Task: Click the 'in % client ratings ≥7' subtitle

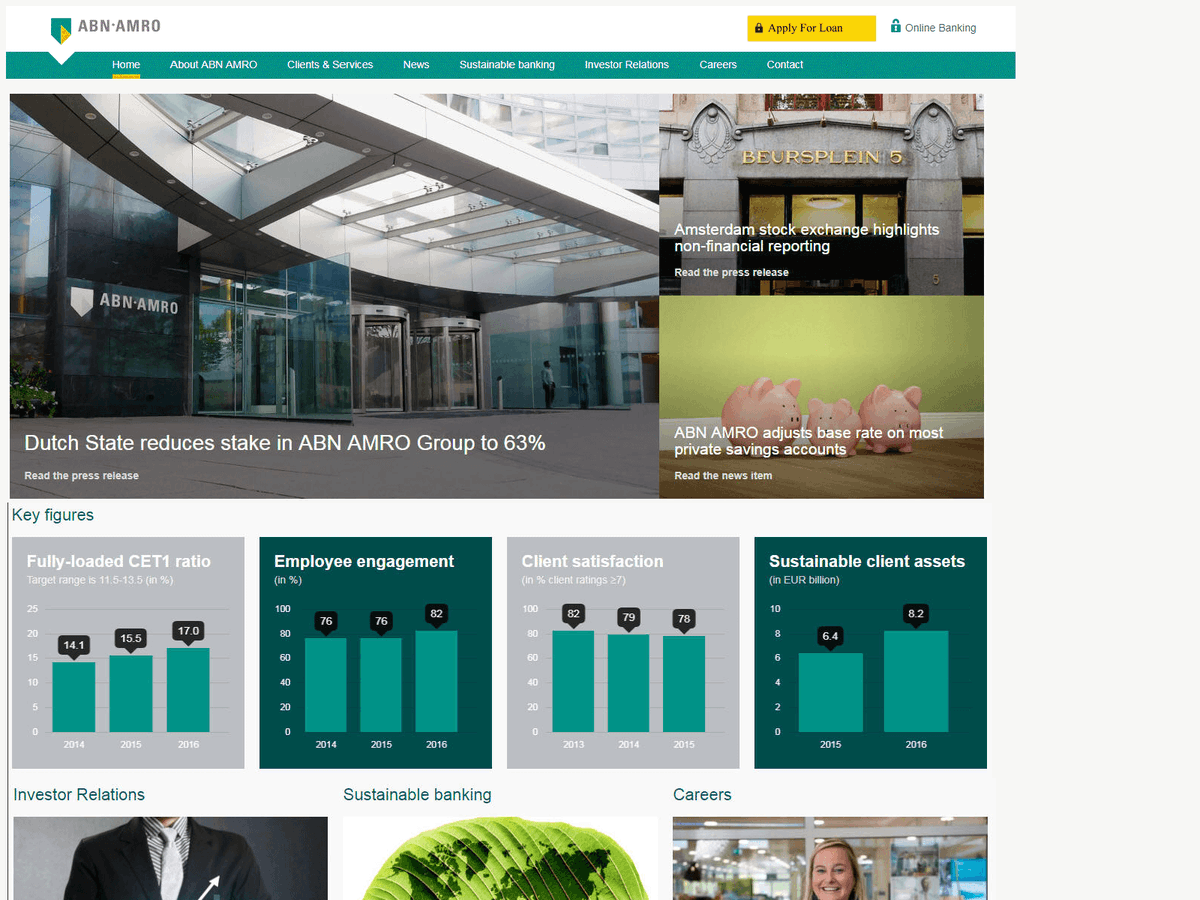Action: (574, 580)
